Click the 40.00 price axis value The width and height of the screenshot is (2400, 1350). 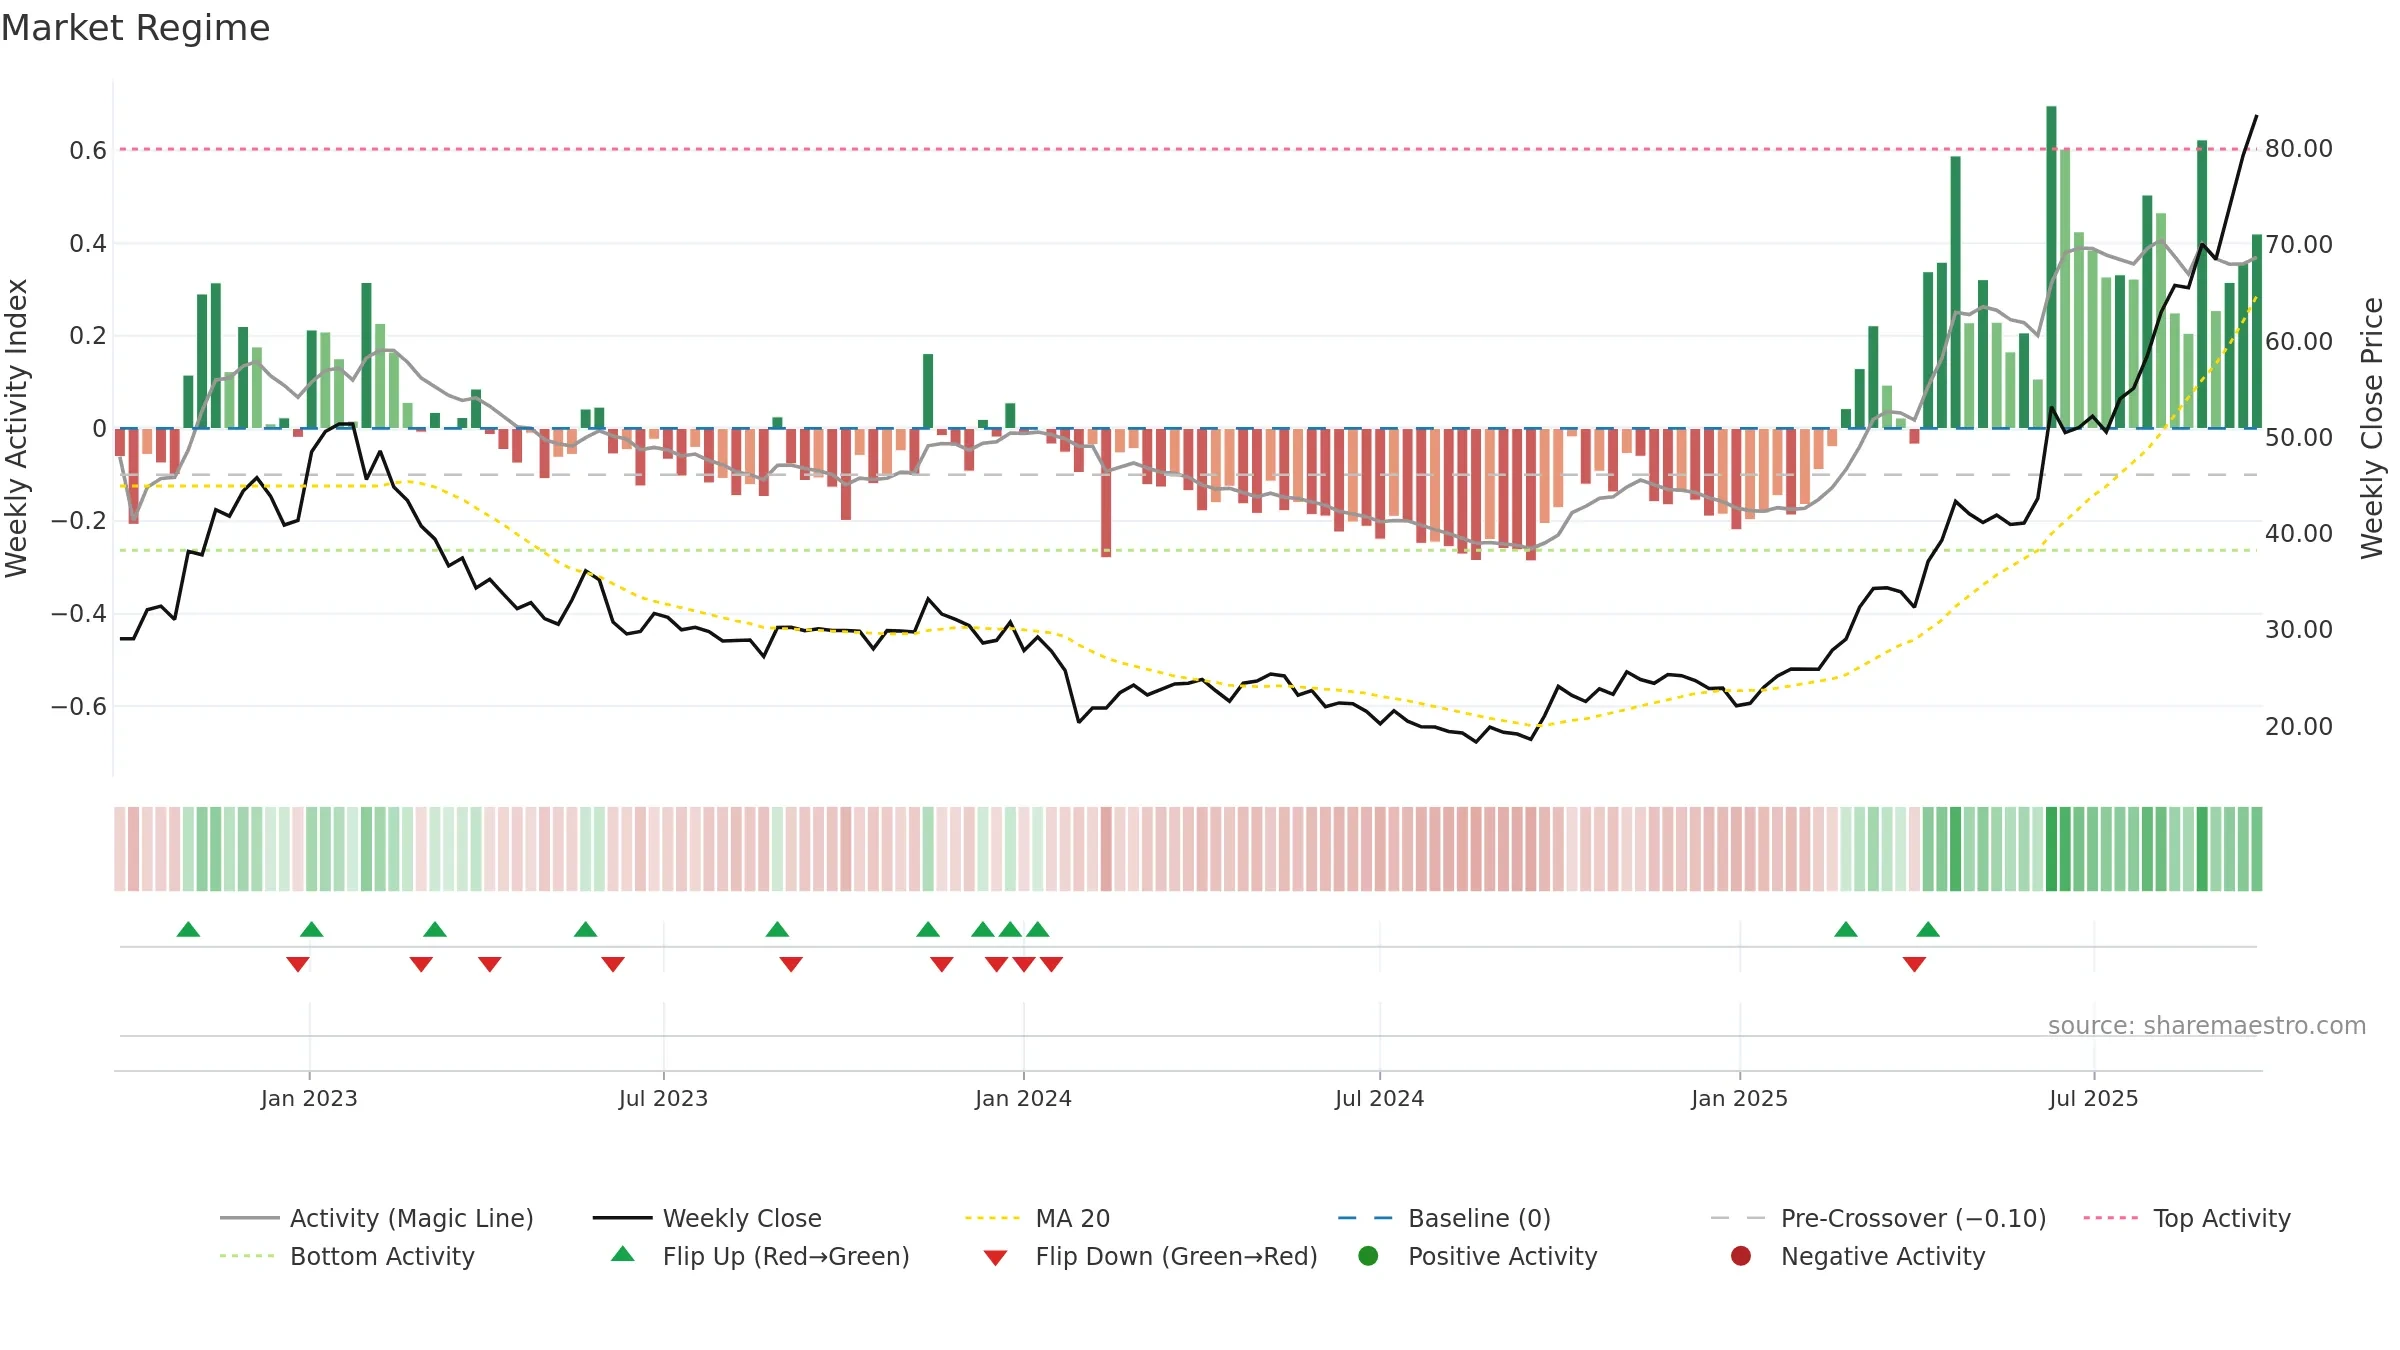coord(2299,533)
